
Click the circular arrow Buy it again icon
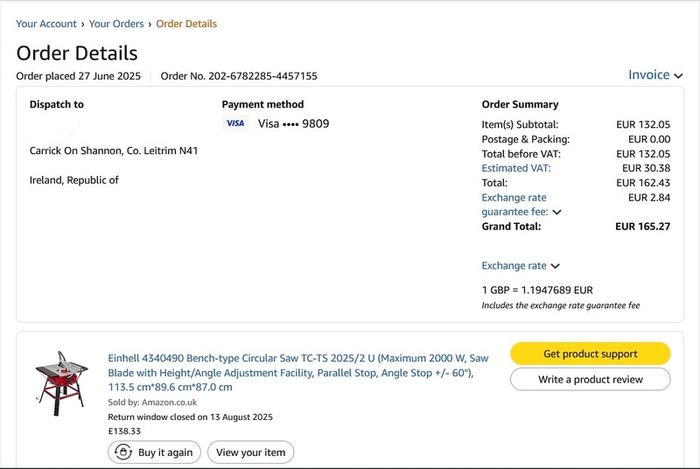pos(123,452)
